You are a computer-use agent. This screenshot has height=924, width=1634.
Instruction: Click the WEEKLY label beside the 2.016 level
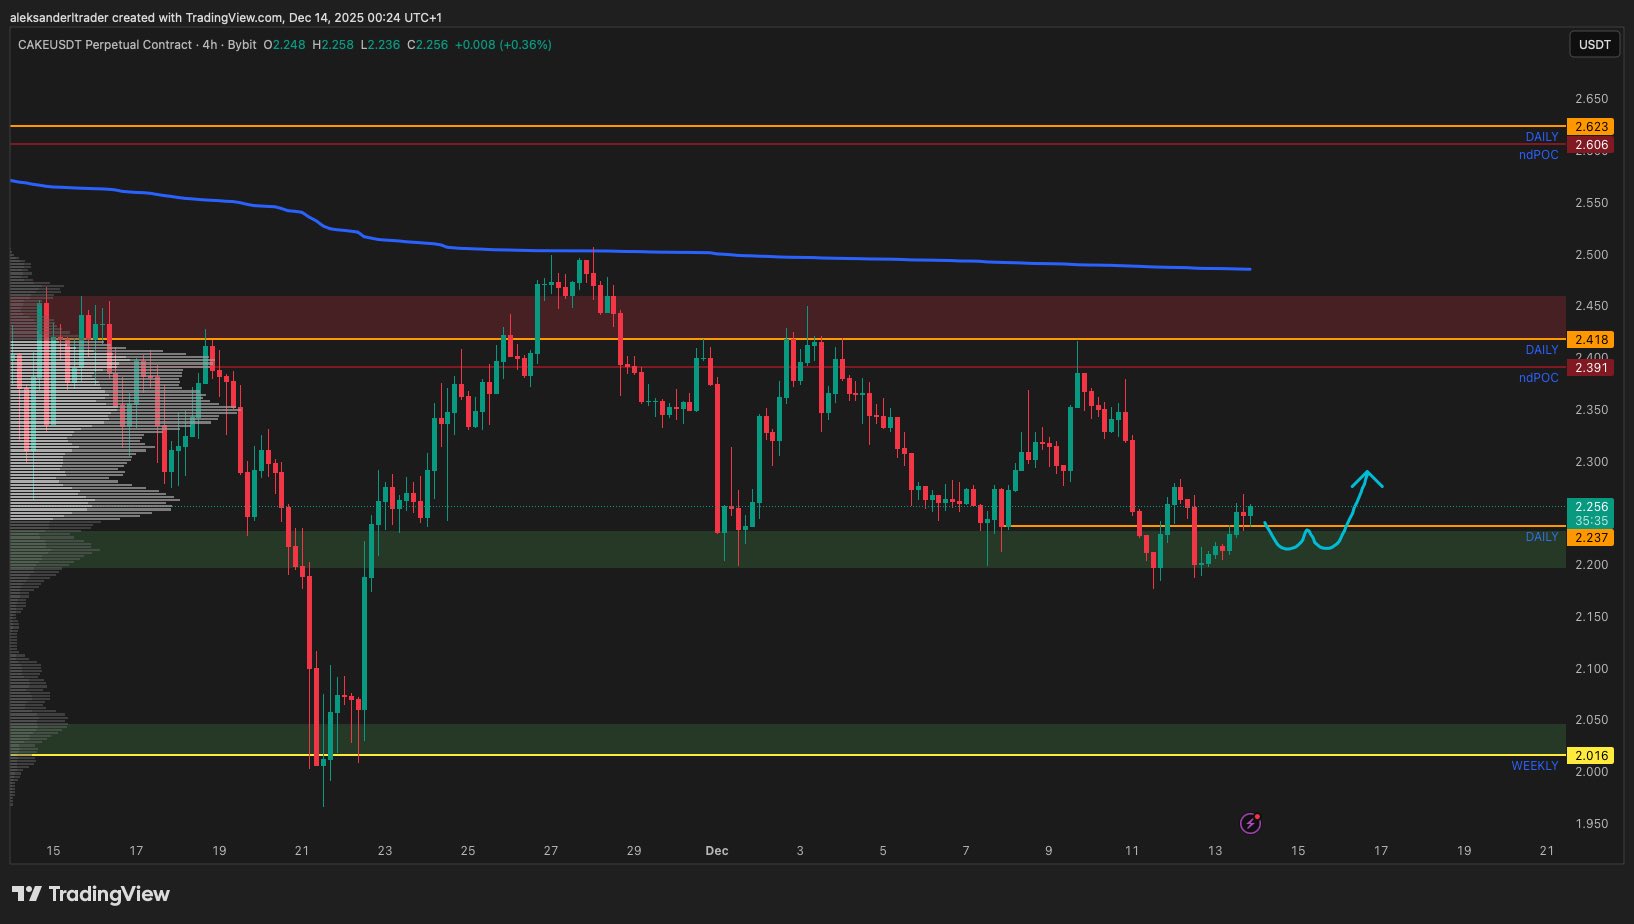[1535, 766]
